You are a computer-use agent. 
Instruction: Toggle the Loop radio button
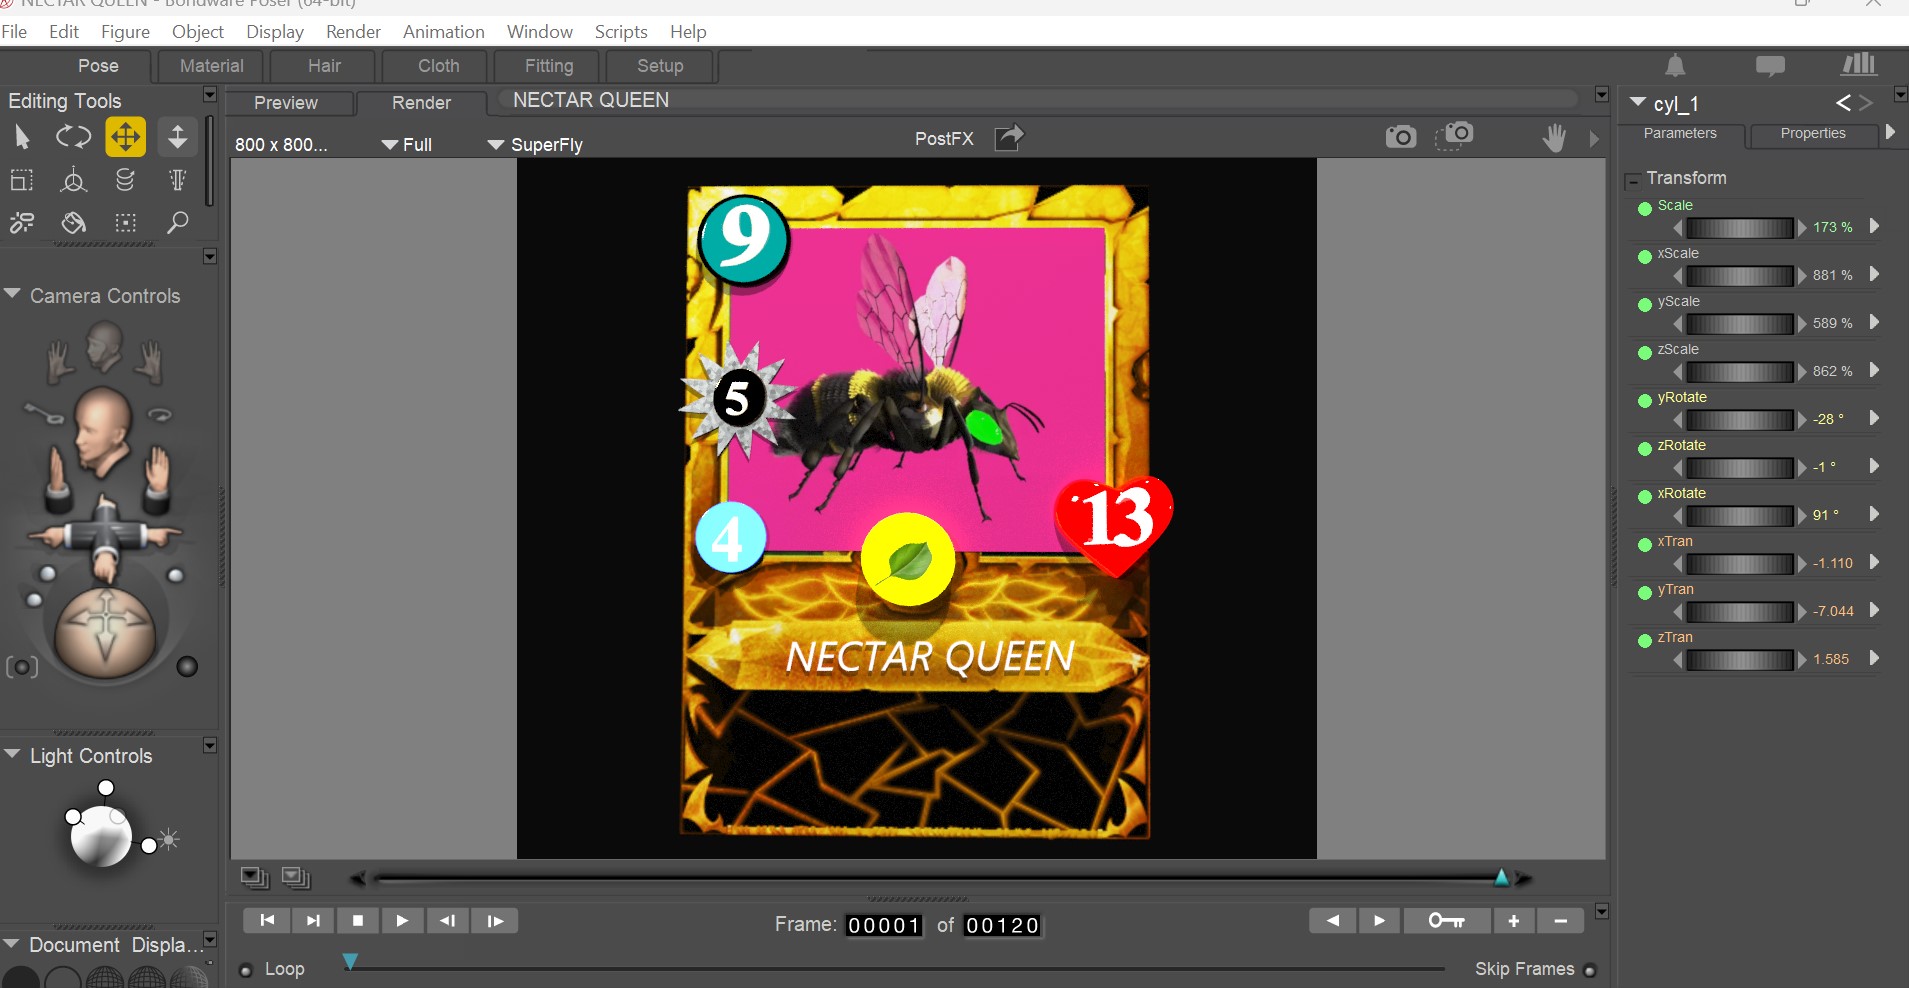click(x=246, y=970)
